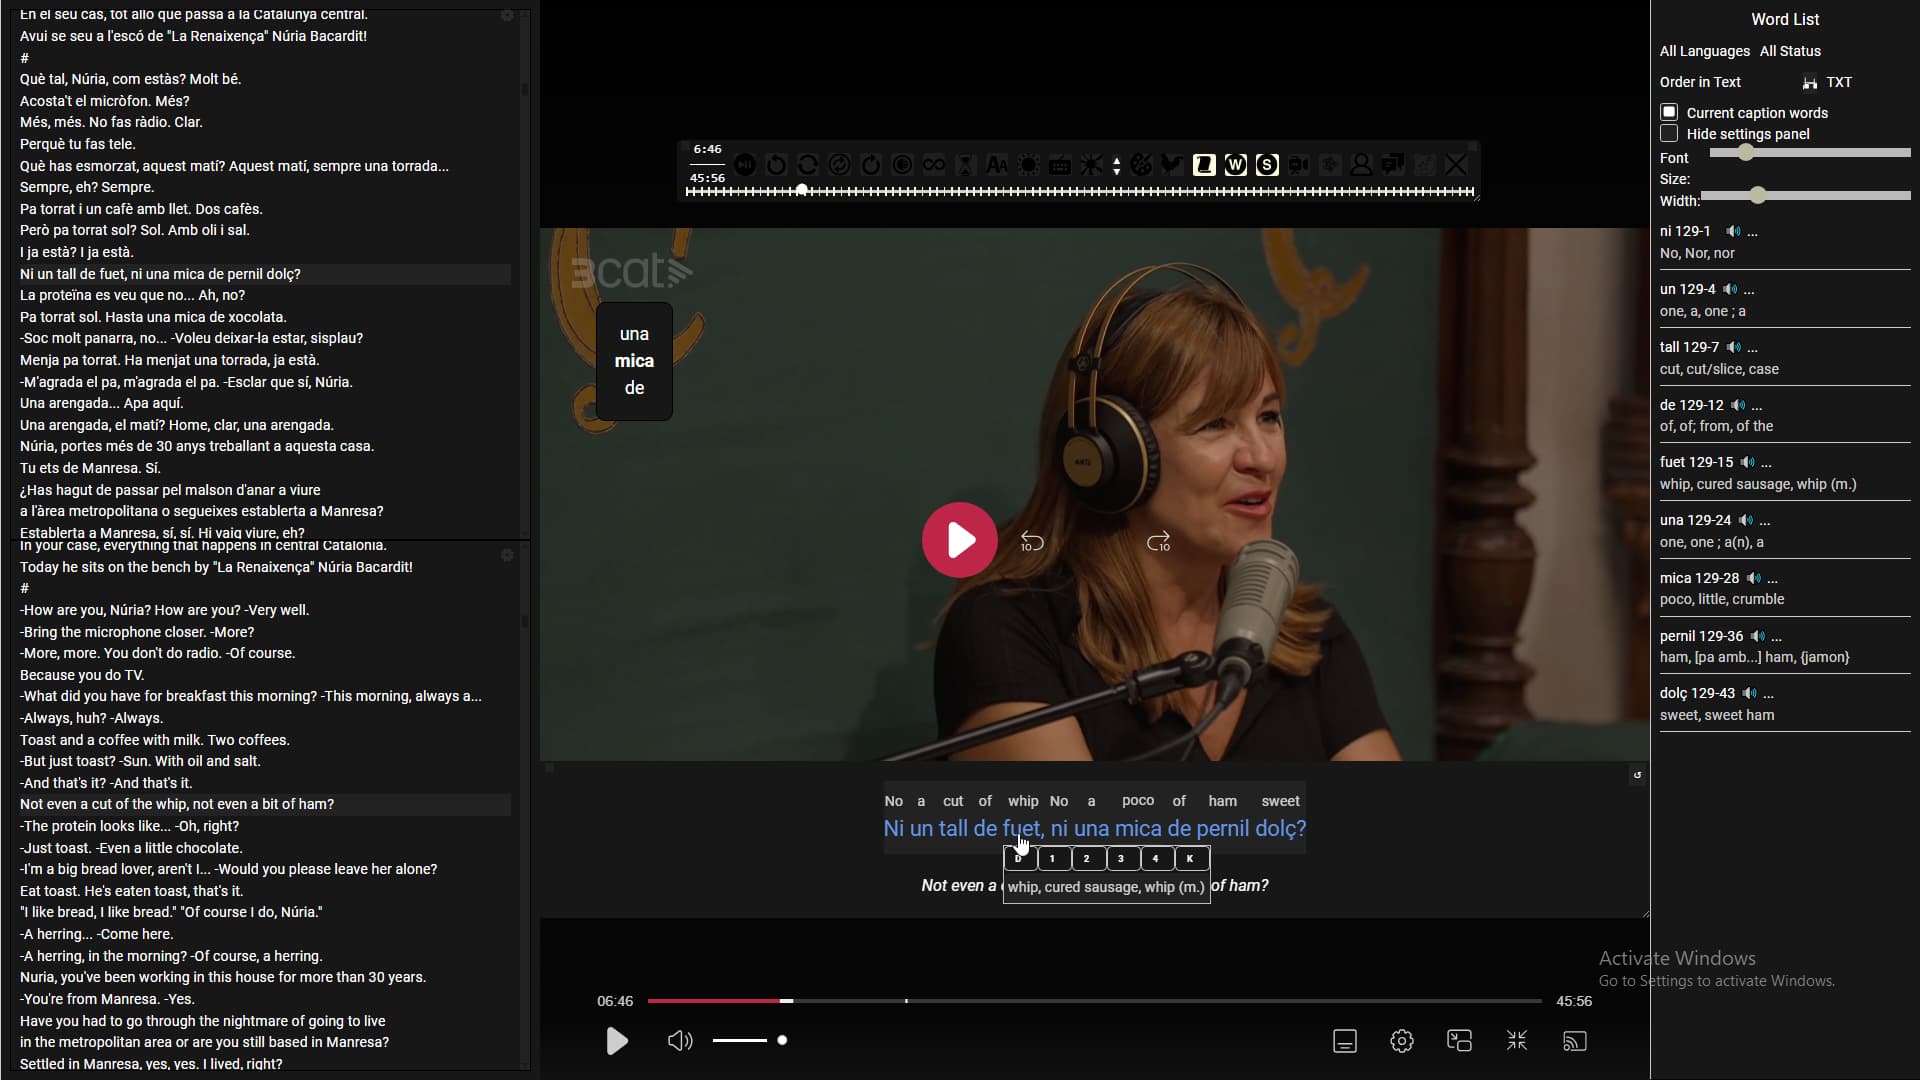Click the infinity loop toolbar icon
The width and height of the screenshot is (1920, 1080).
934,165
